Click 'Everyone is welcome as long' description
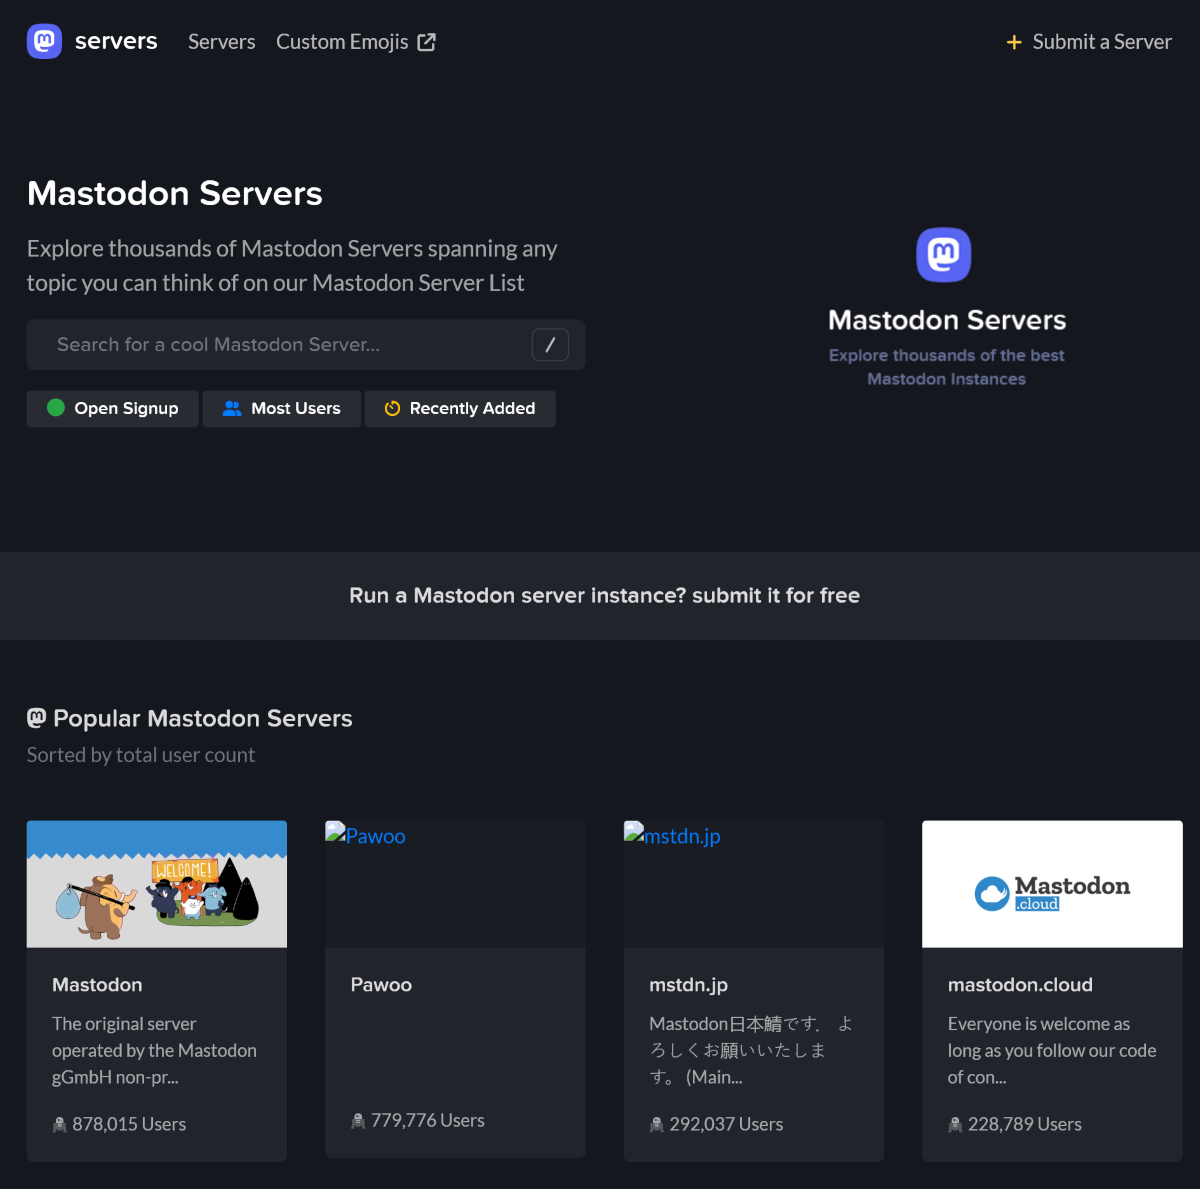 [1052, 1050]
